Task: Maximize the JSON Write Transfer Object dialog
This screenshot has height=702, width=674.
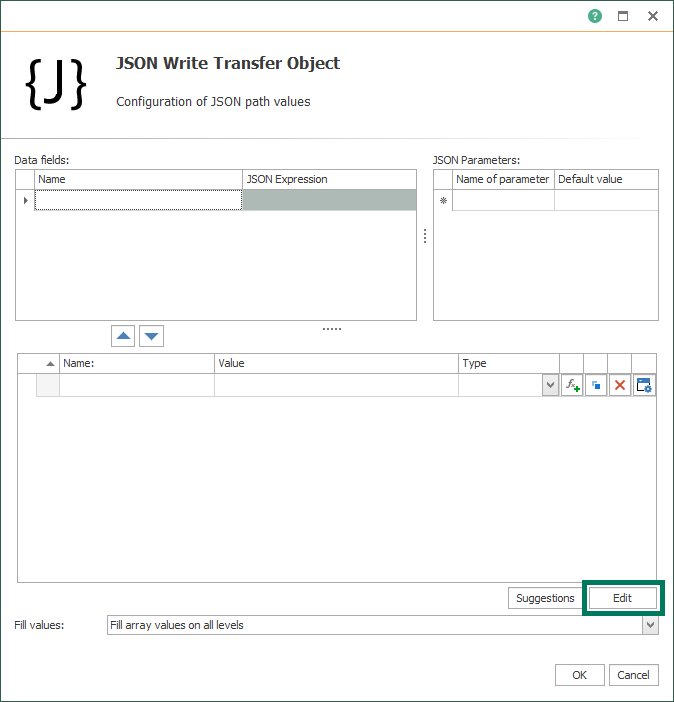Action: click(x=623, y=17)
